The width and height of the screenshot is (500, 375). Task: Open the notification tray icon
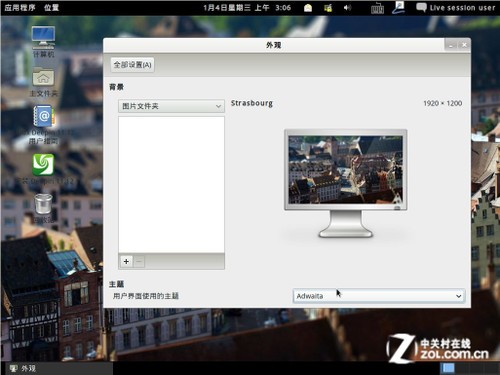308,8
